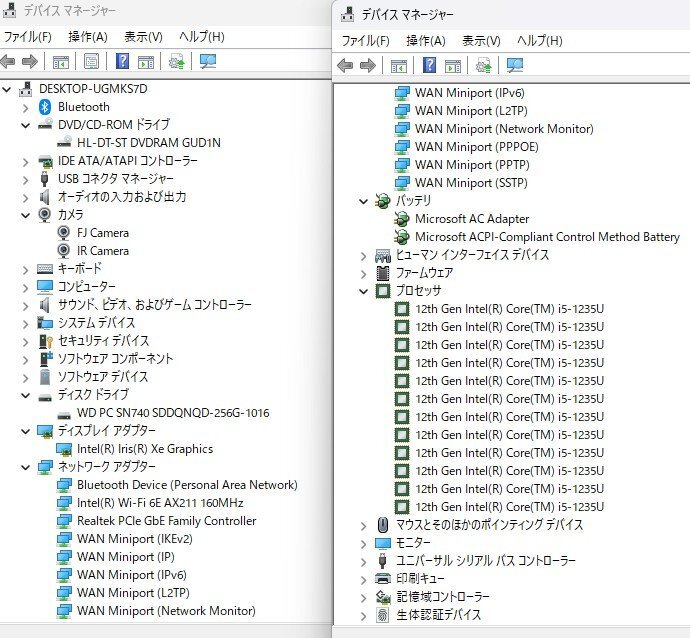690x638 pixels.
Task: Select サウンド、ビデオ、およびゲーム コントローラー category
Action: point(154,305)
